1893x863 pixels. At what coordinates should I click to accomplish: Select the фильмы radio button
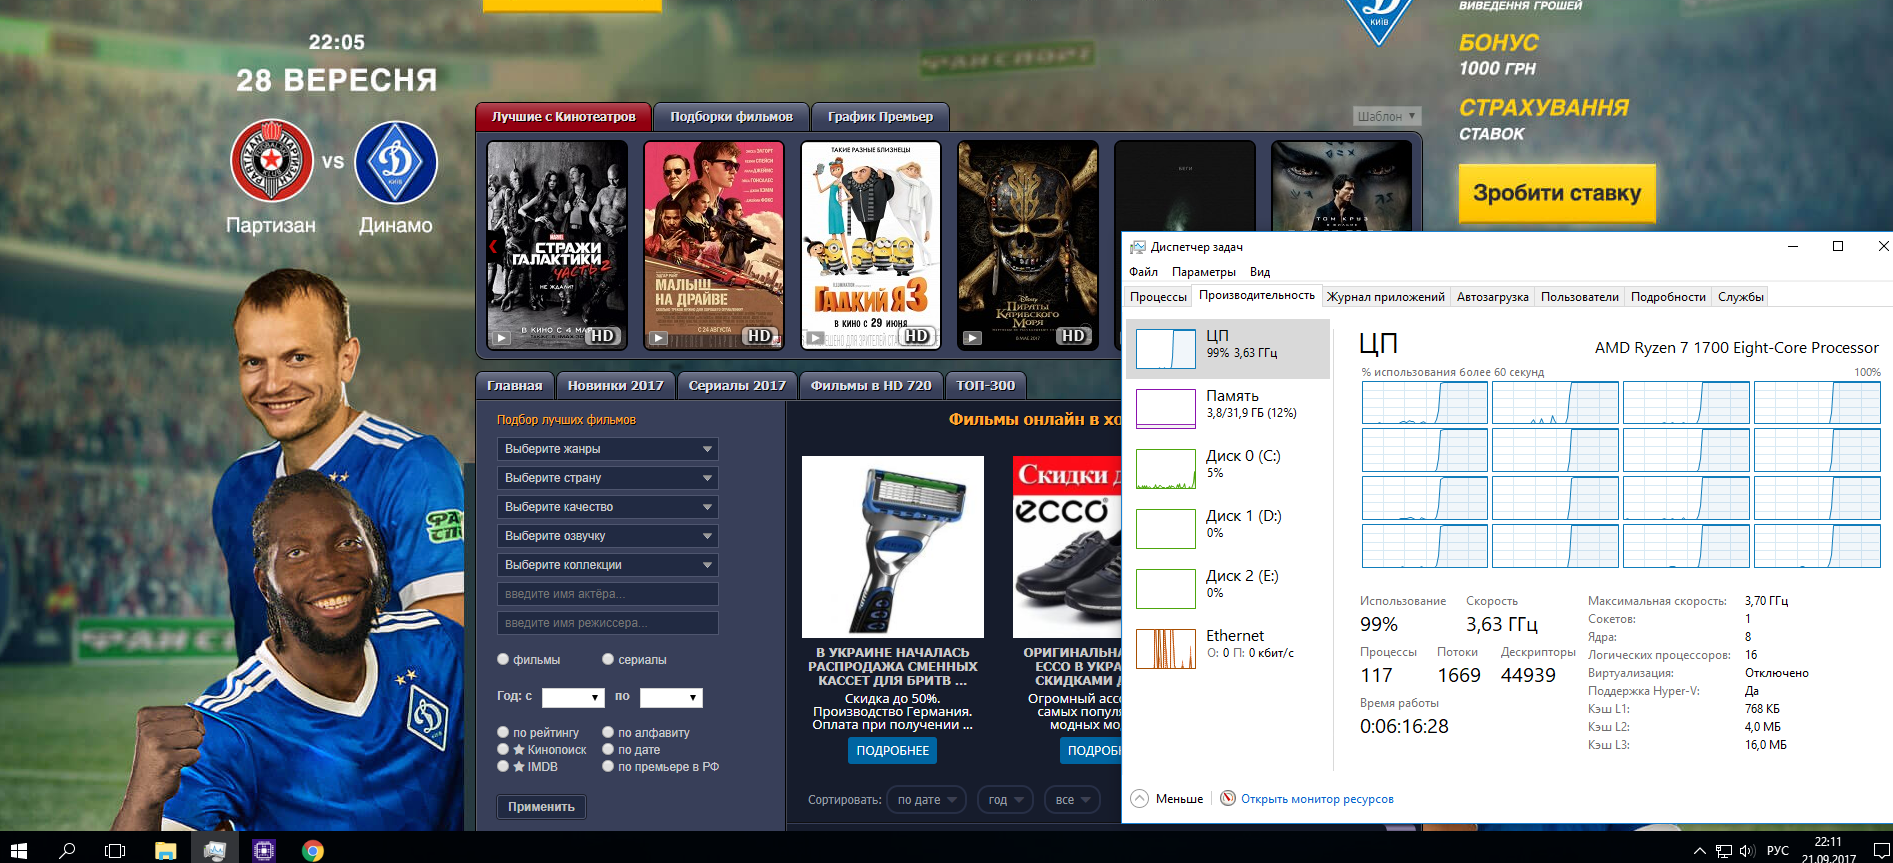[x=503, y=659]
